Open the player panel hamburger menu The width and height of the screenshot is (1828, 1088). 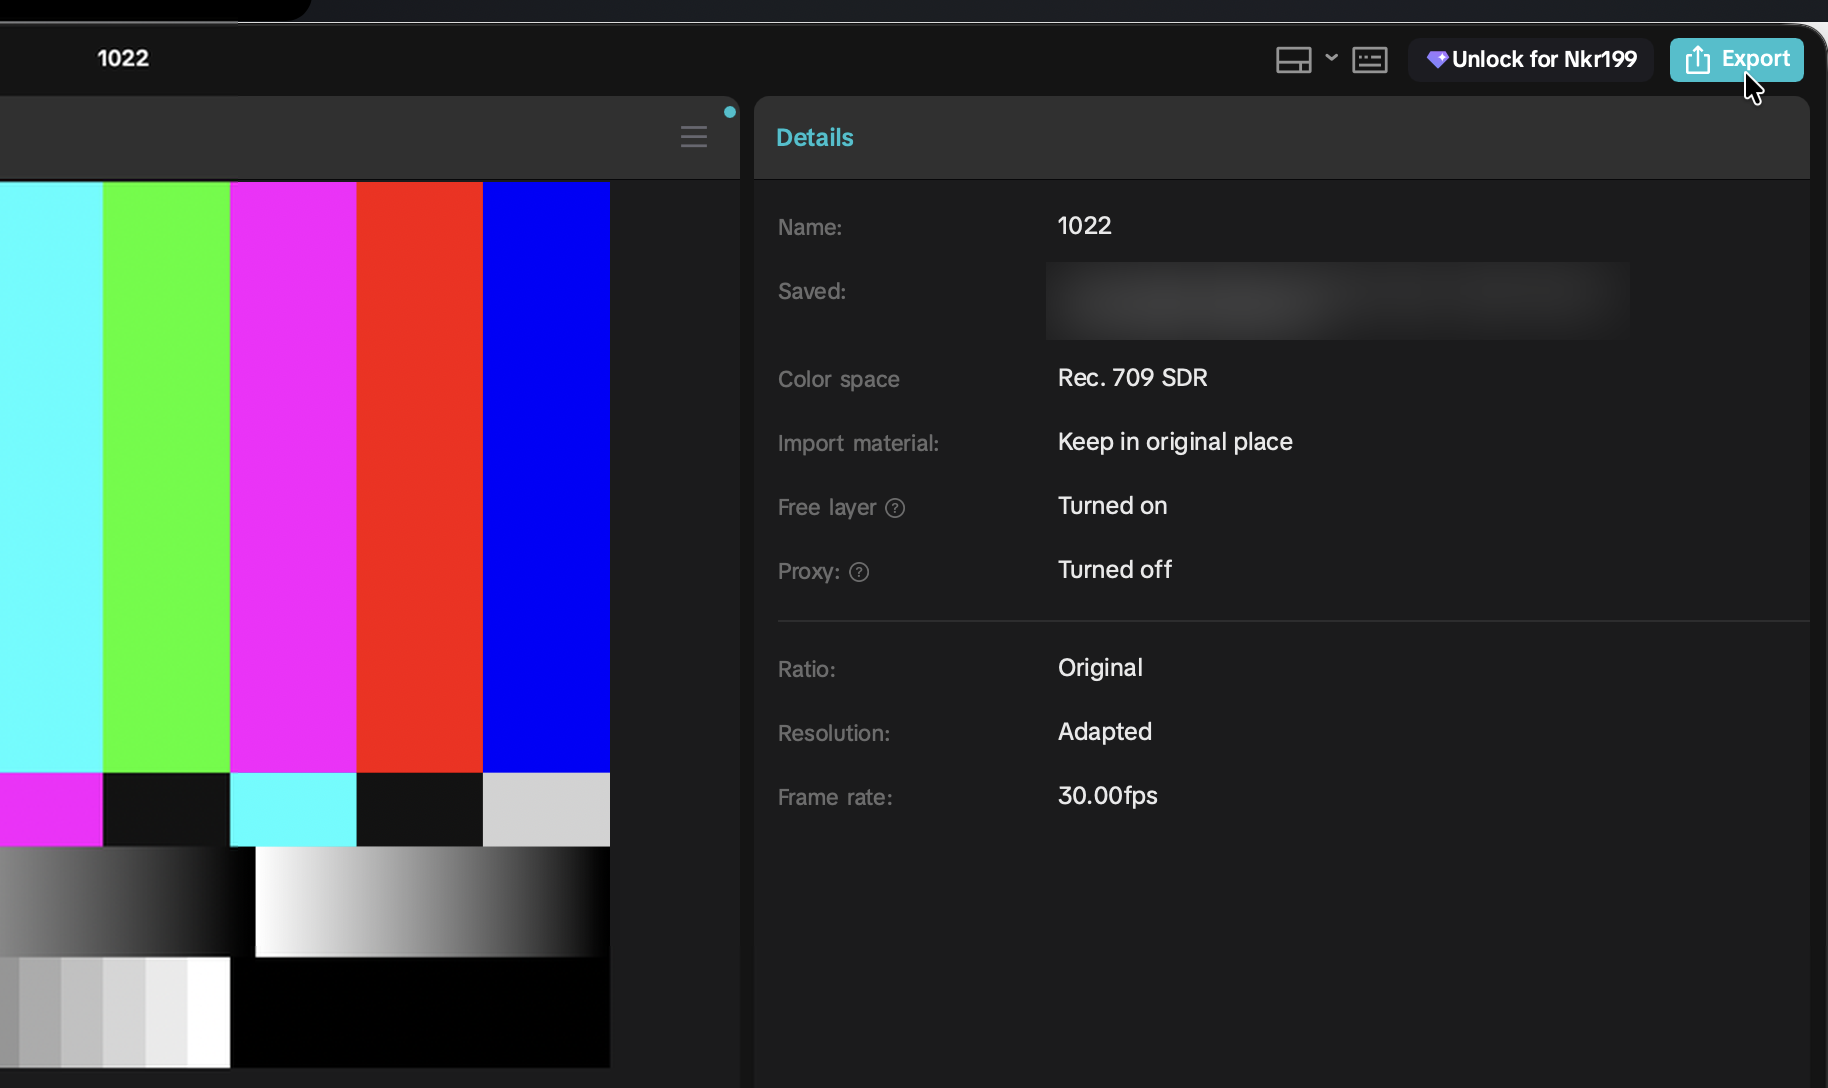(x=694, y=137)
